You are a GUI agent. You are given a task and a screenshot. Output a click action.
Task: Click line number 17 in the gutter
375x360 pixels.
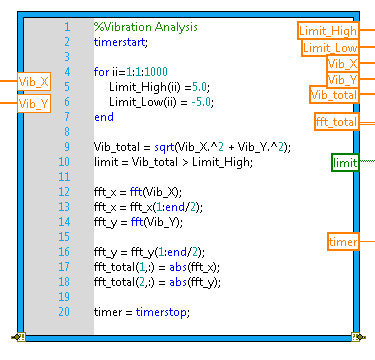click(x=64, y=267)
